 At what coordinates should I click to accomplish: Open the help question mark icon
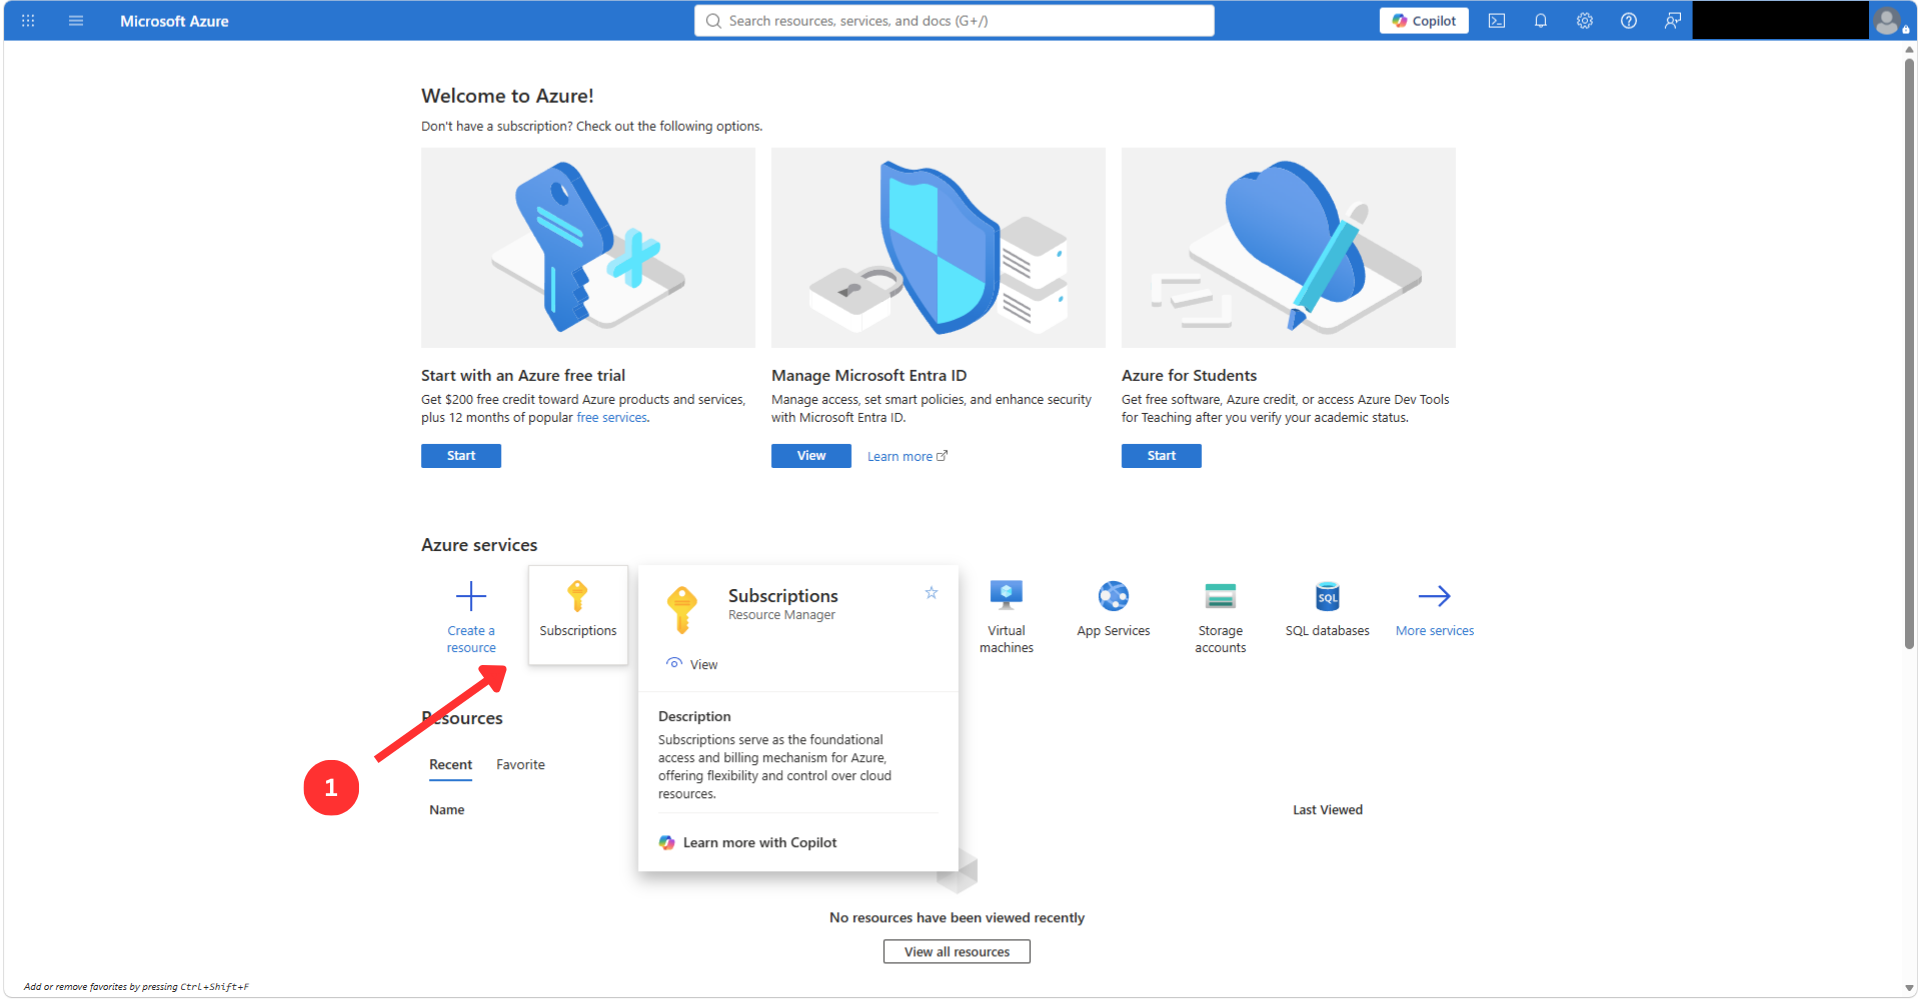pyautogui.click(x=1629, y=21)
